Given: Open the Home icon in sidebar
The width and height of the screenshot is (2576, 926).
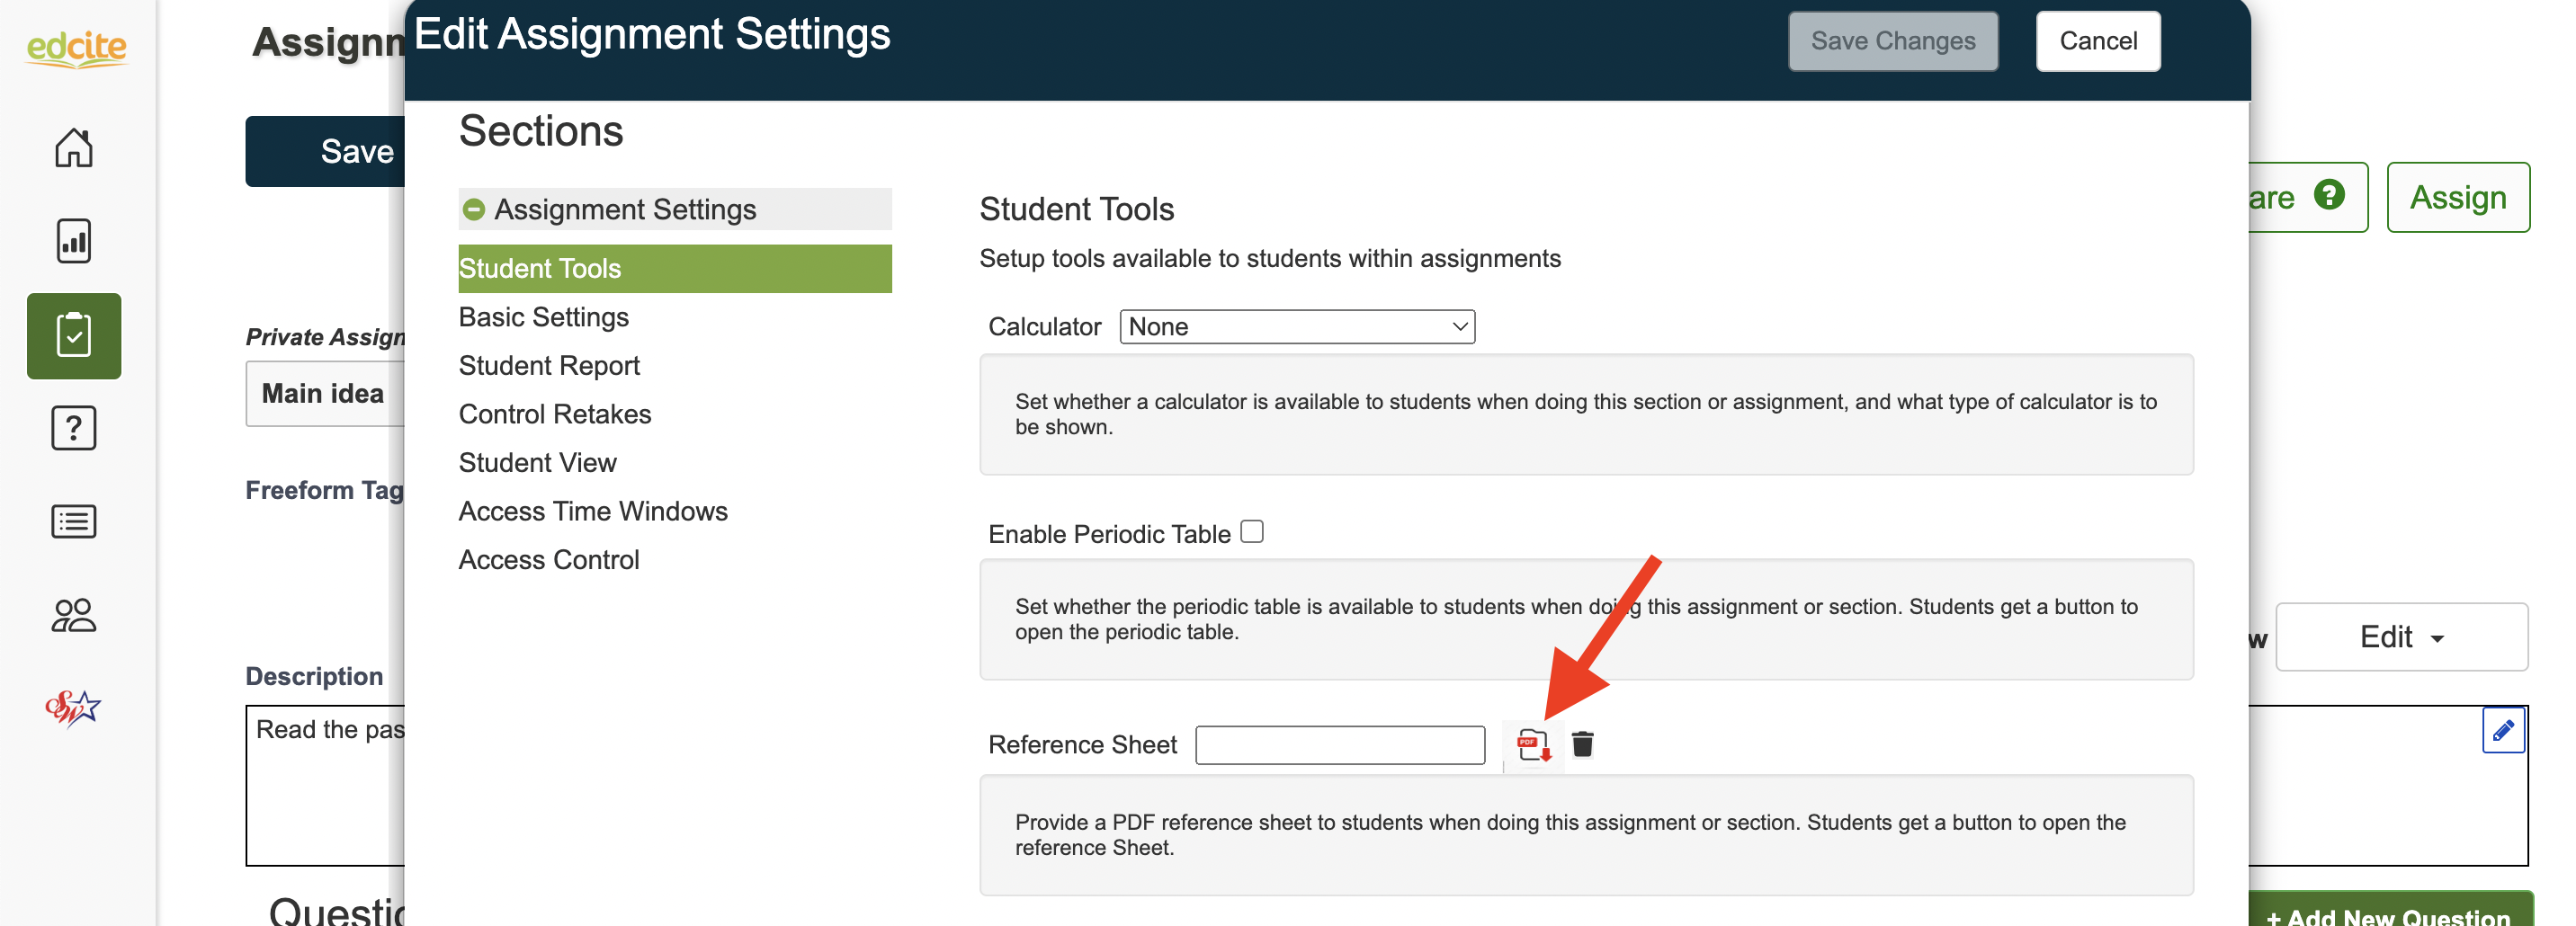Looking at the screenshot, I should (x=74, y=148).
